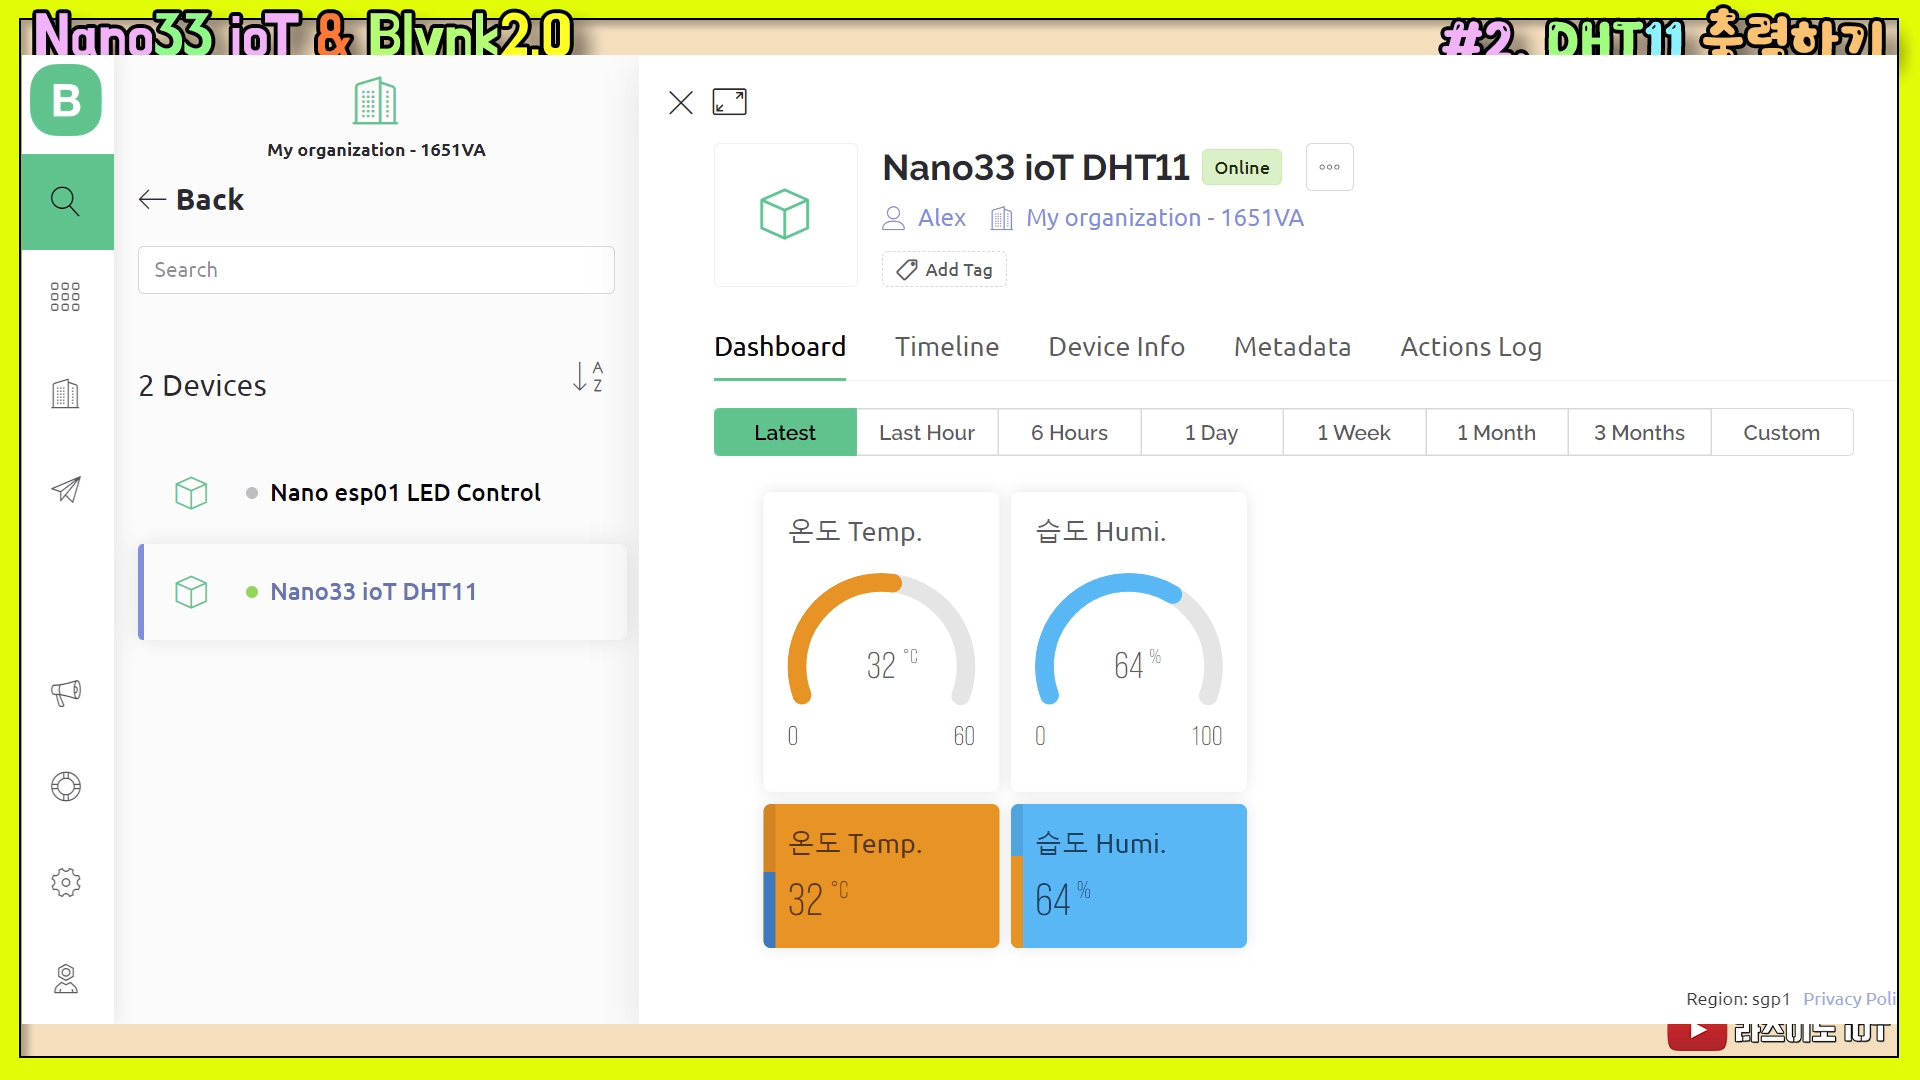Click the device Search input field
The height and width of the screenshot is (1080, 1920).
point(376,270)
